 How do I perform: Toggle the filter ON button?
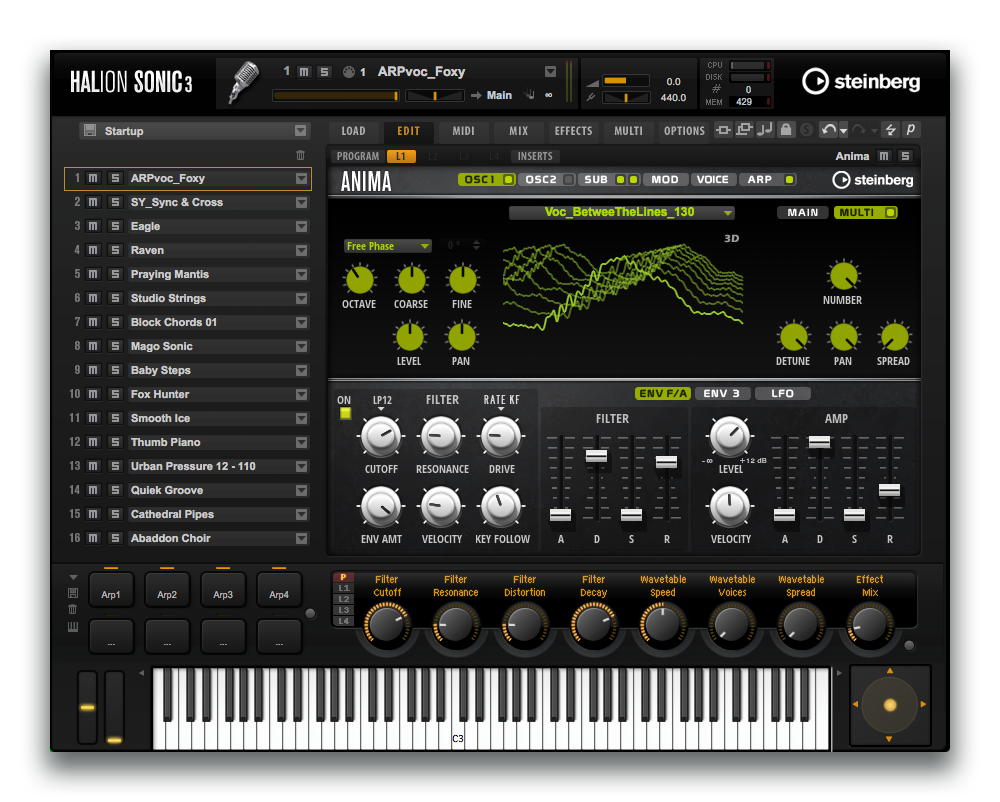pyautogui.click(x=345, y=413)
